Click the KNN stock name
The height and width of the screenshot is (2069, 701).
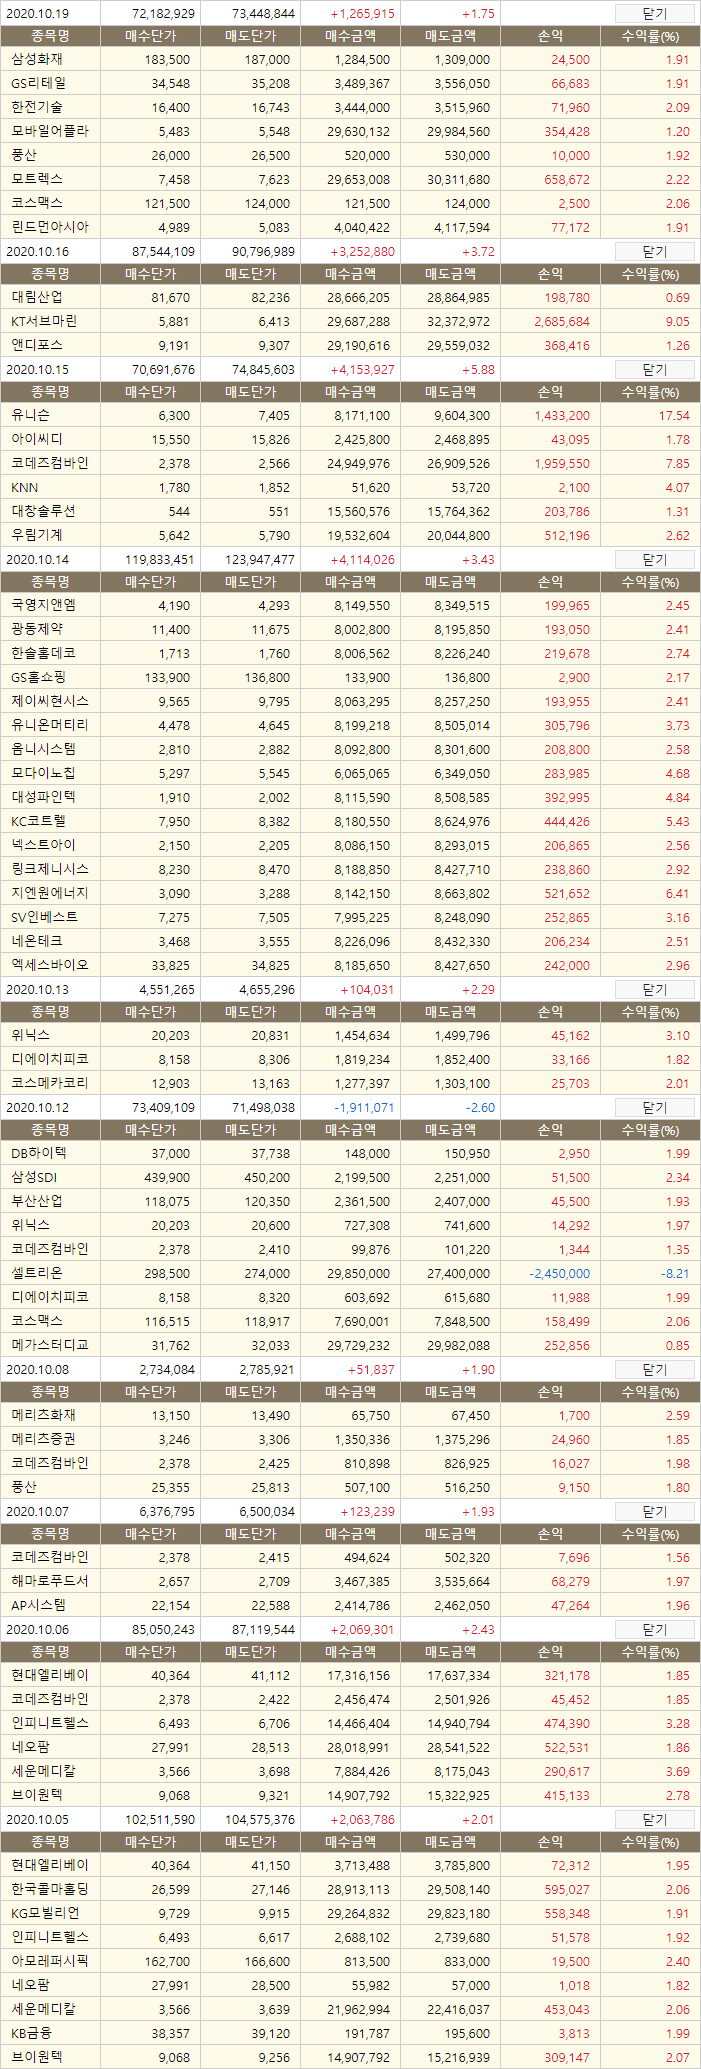(25, 488)
